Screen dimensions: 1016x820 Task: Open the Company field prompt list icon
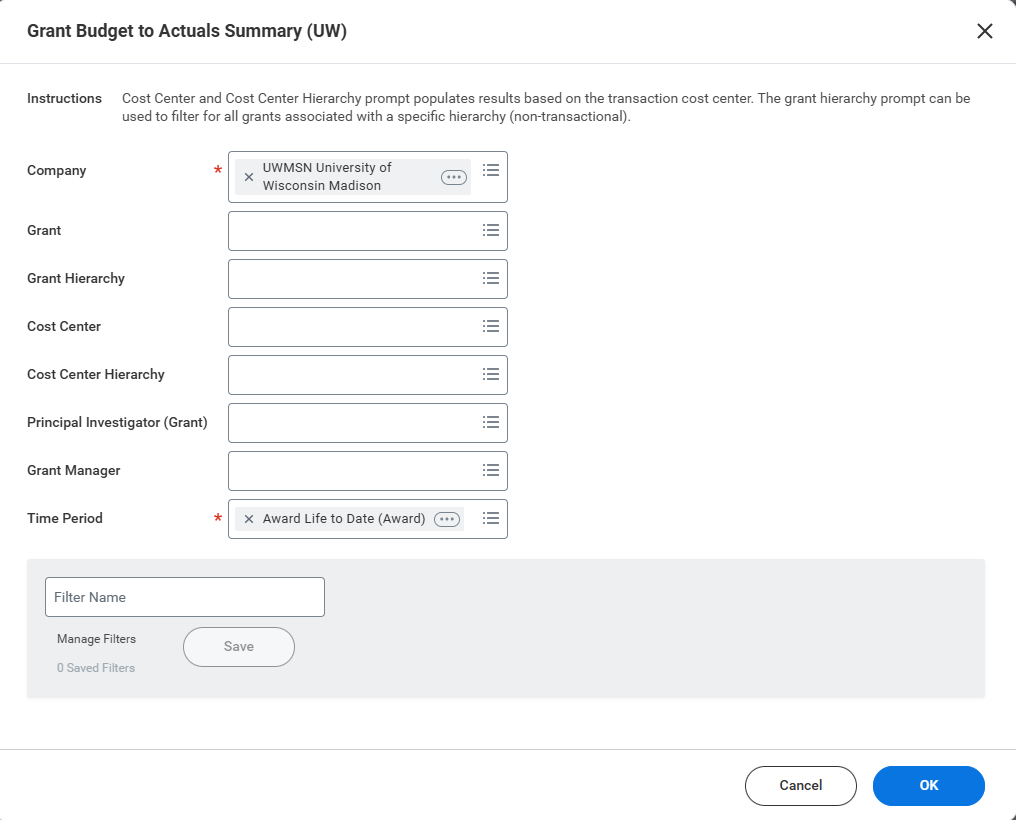point(490,171)
